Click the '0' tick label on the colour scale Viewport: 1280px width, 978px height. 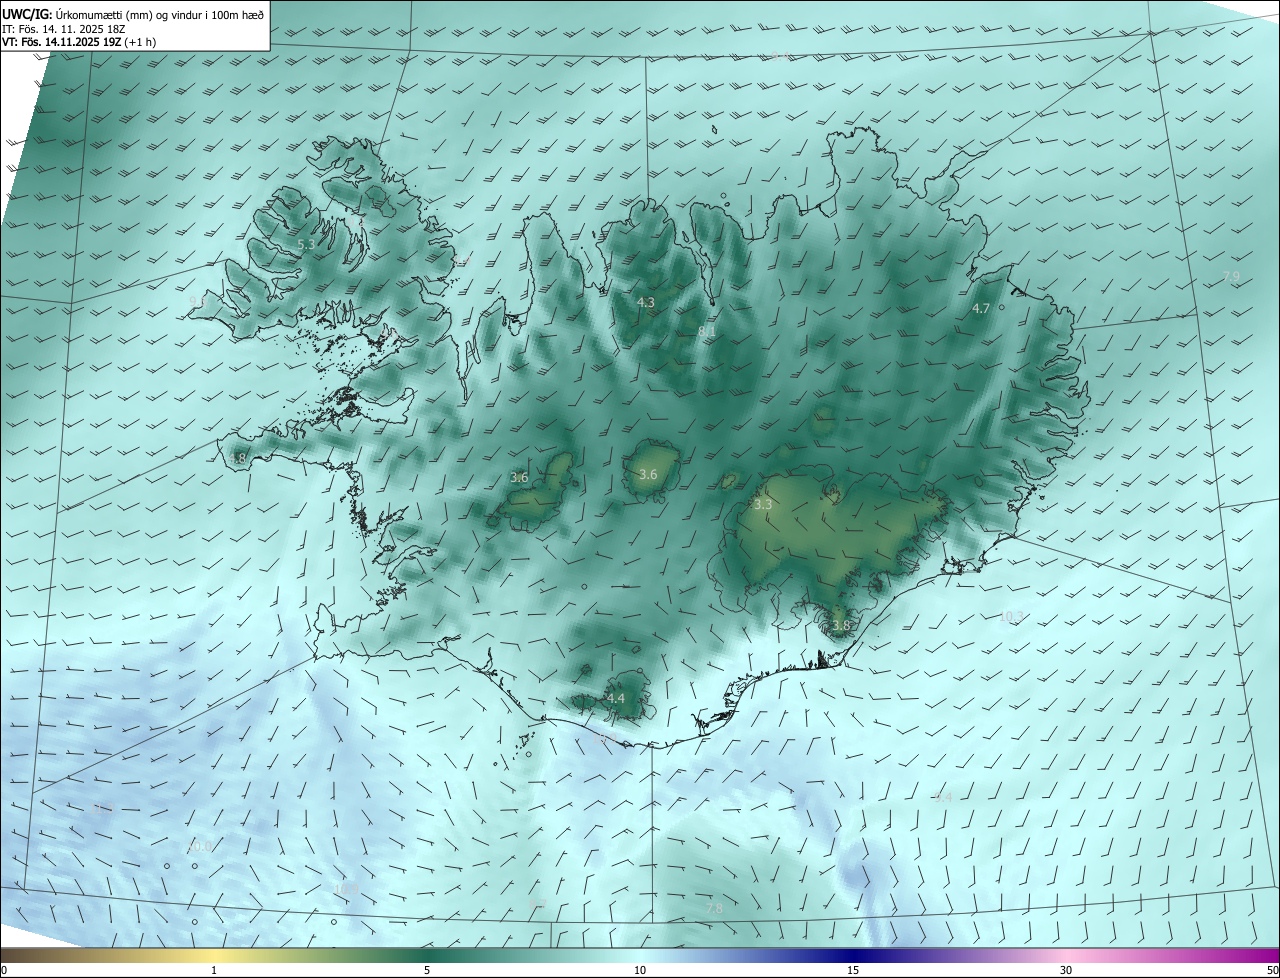click(x=4, y=971)
